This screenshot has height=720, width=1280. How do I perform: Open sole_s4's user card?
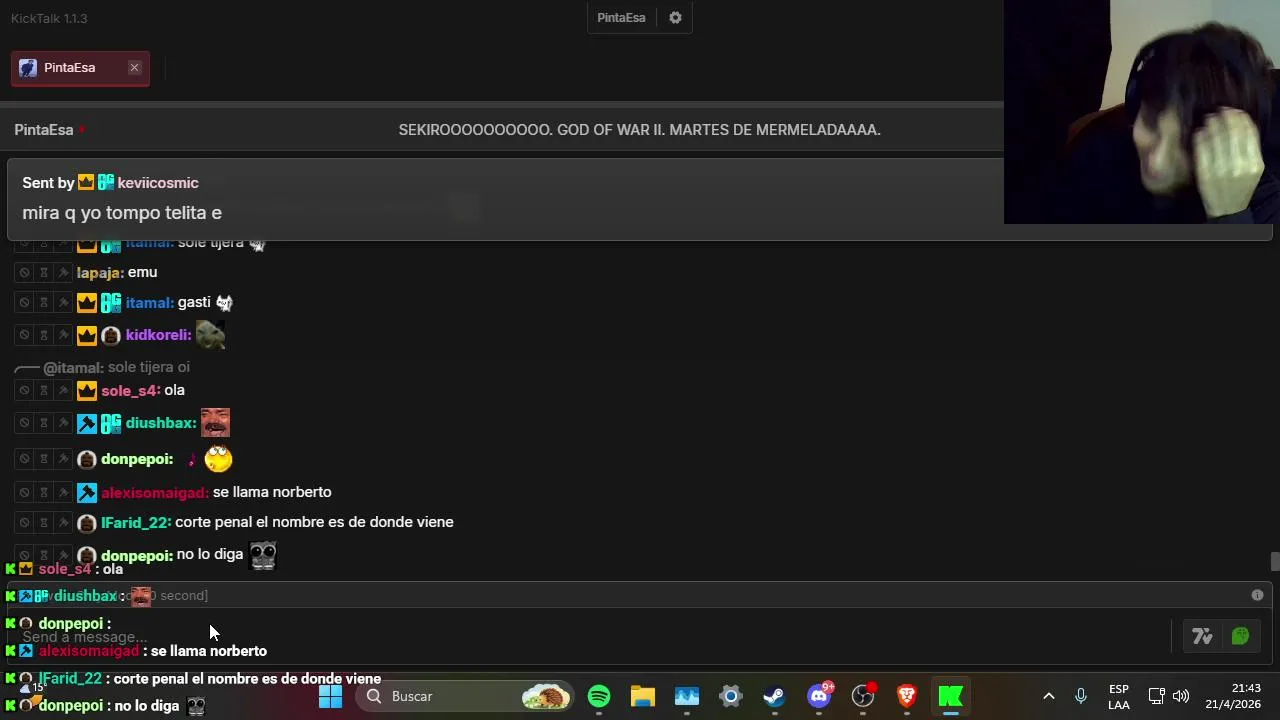[131, 391]
